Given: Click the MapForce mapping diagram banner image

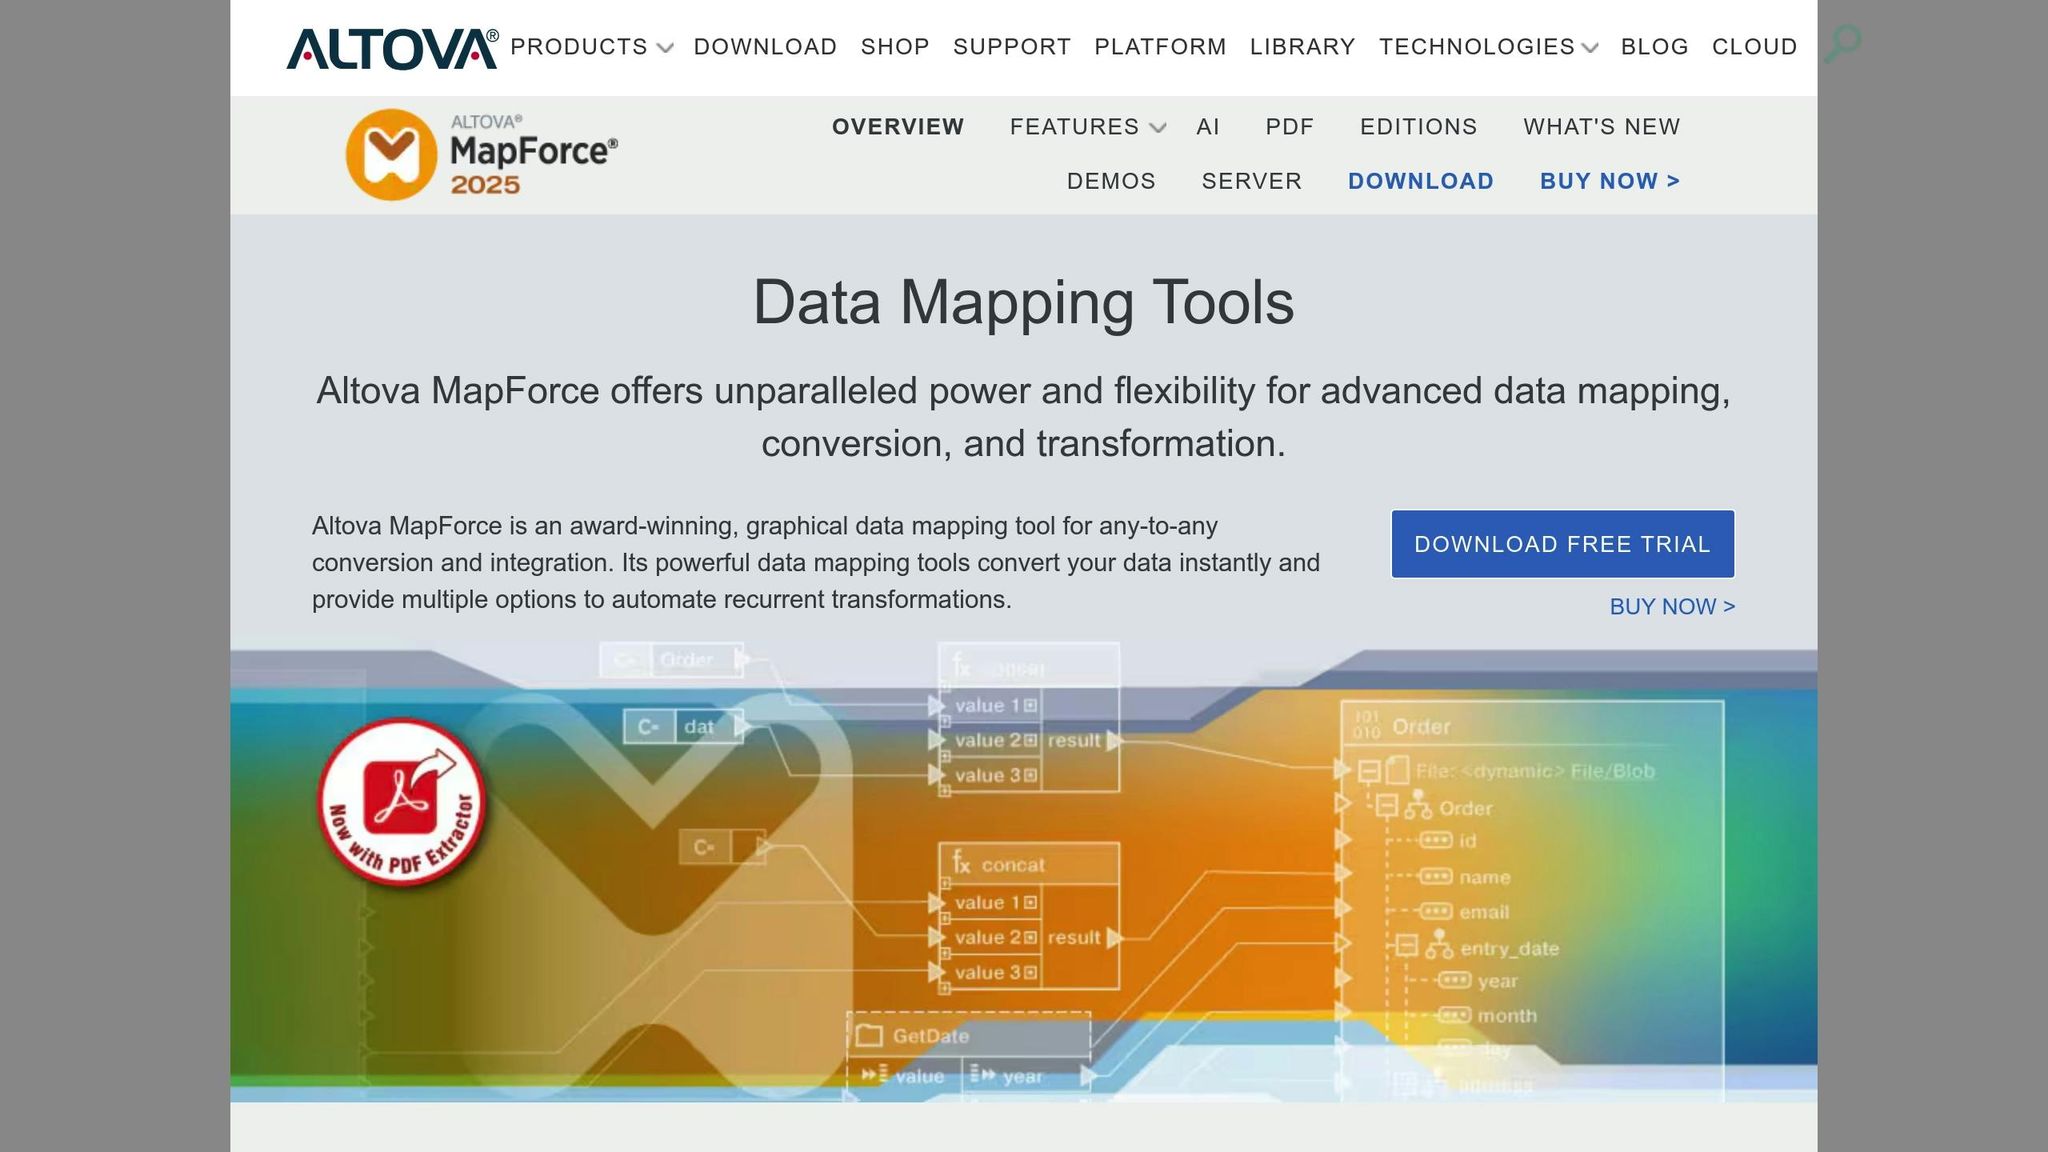Looking at the screenshot, I should click(1023, 872).
